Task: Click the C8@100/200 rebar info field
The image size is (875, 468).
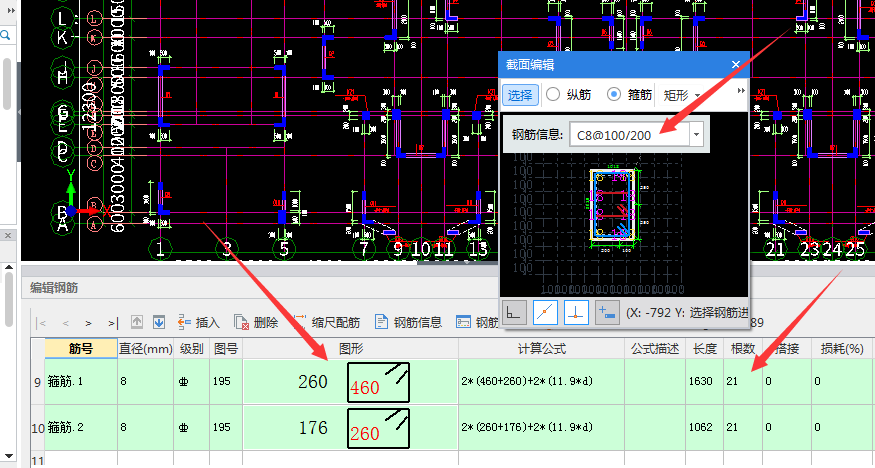Action: pos(629,134)
